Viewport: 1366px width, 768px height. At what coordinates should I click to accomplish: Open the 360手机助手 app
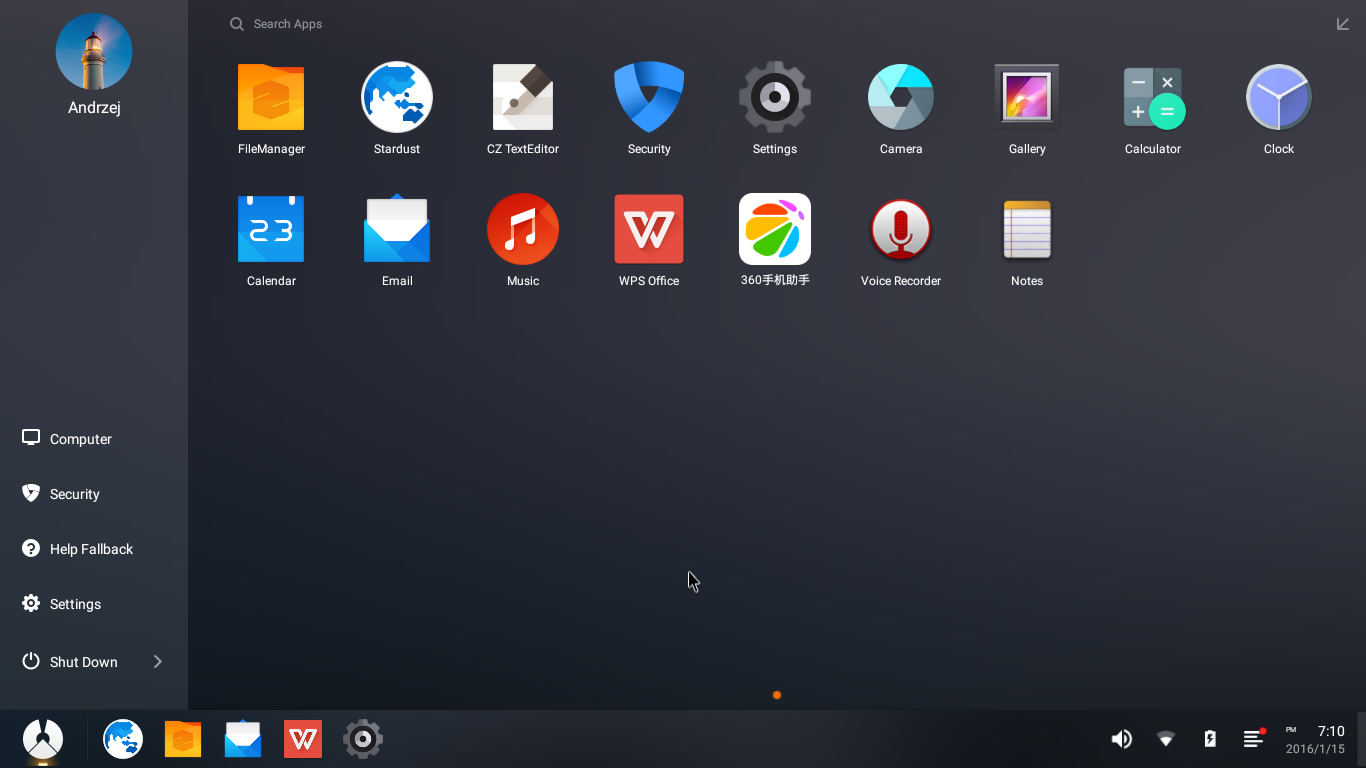775,229
